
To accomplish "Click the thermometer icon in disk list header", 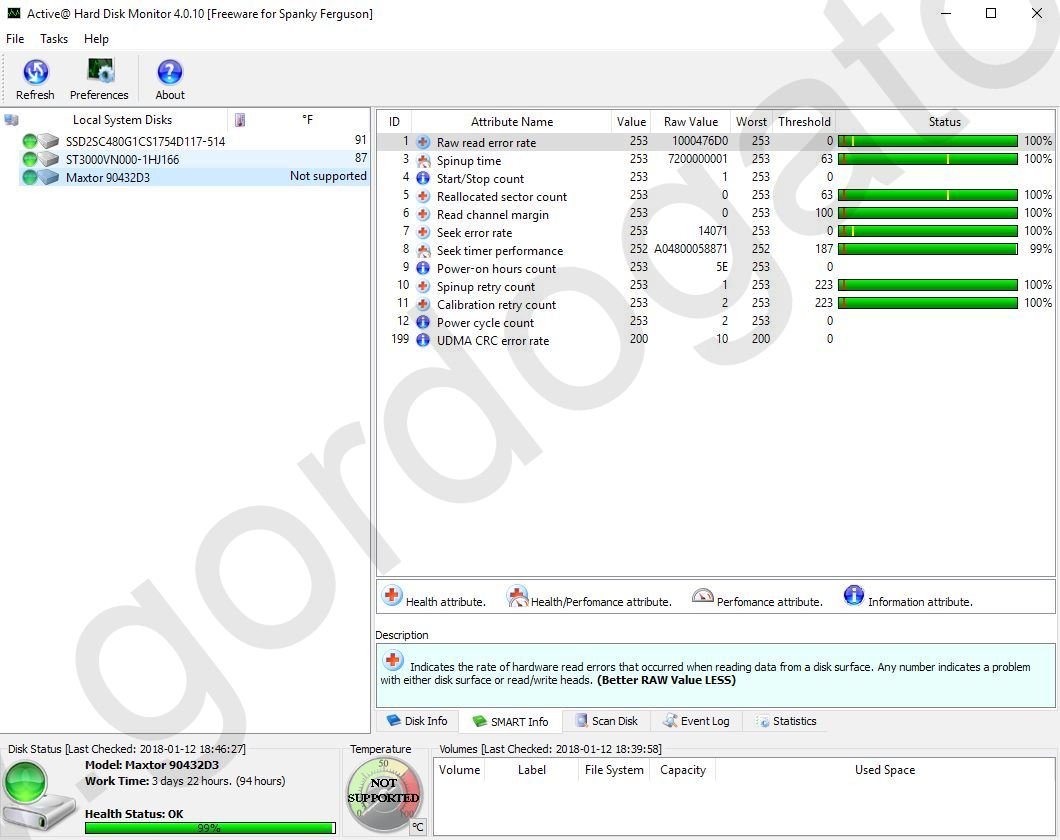I will pyautogui.click(x=240, y=120).
